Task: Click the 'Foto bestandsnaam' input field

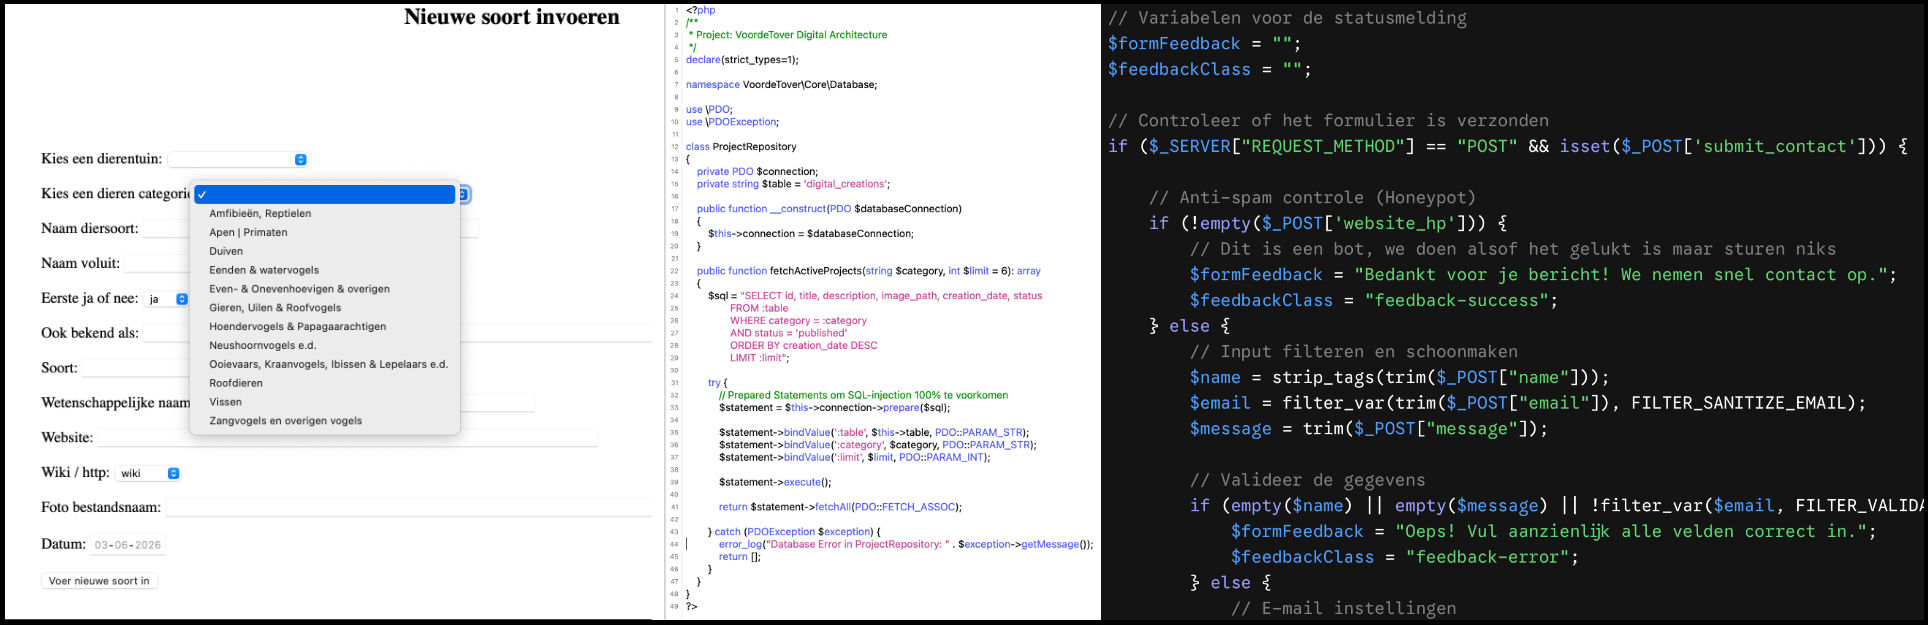Action: tap(408, 508)
